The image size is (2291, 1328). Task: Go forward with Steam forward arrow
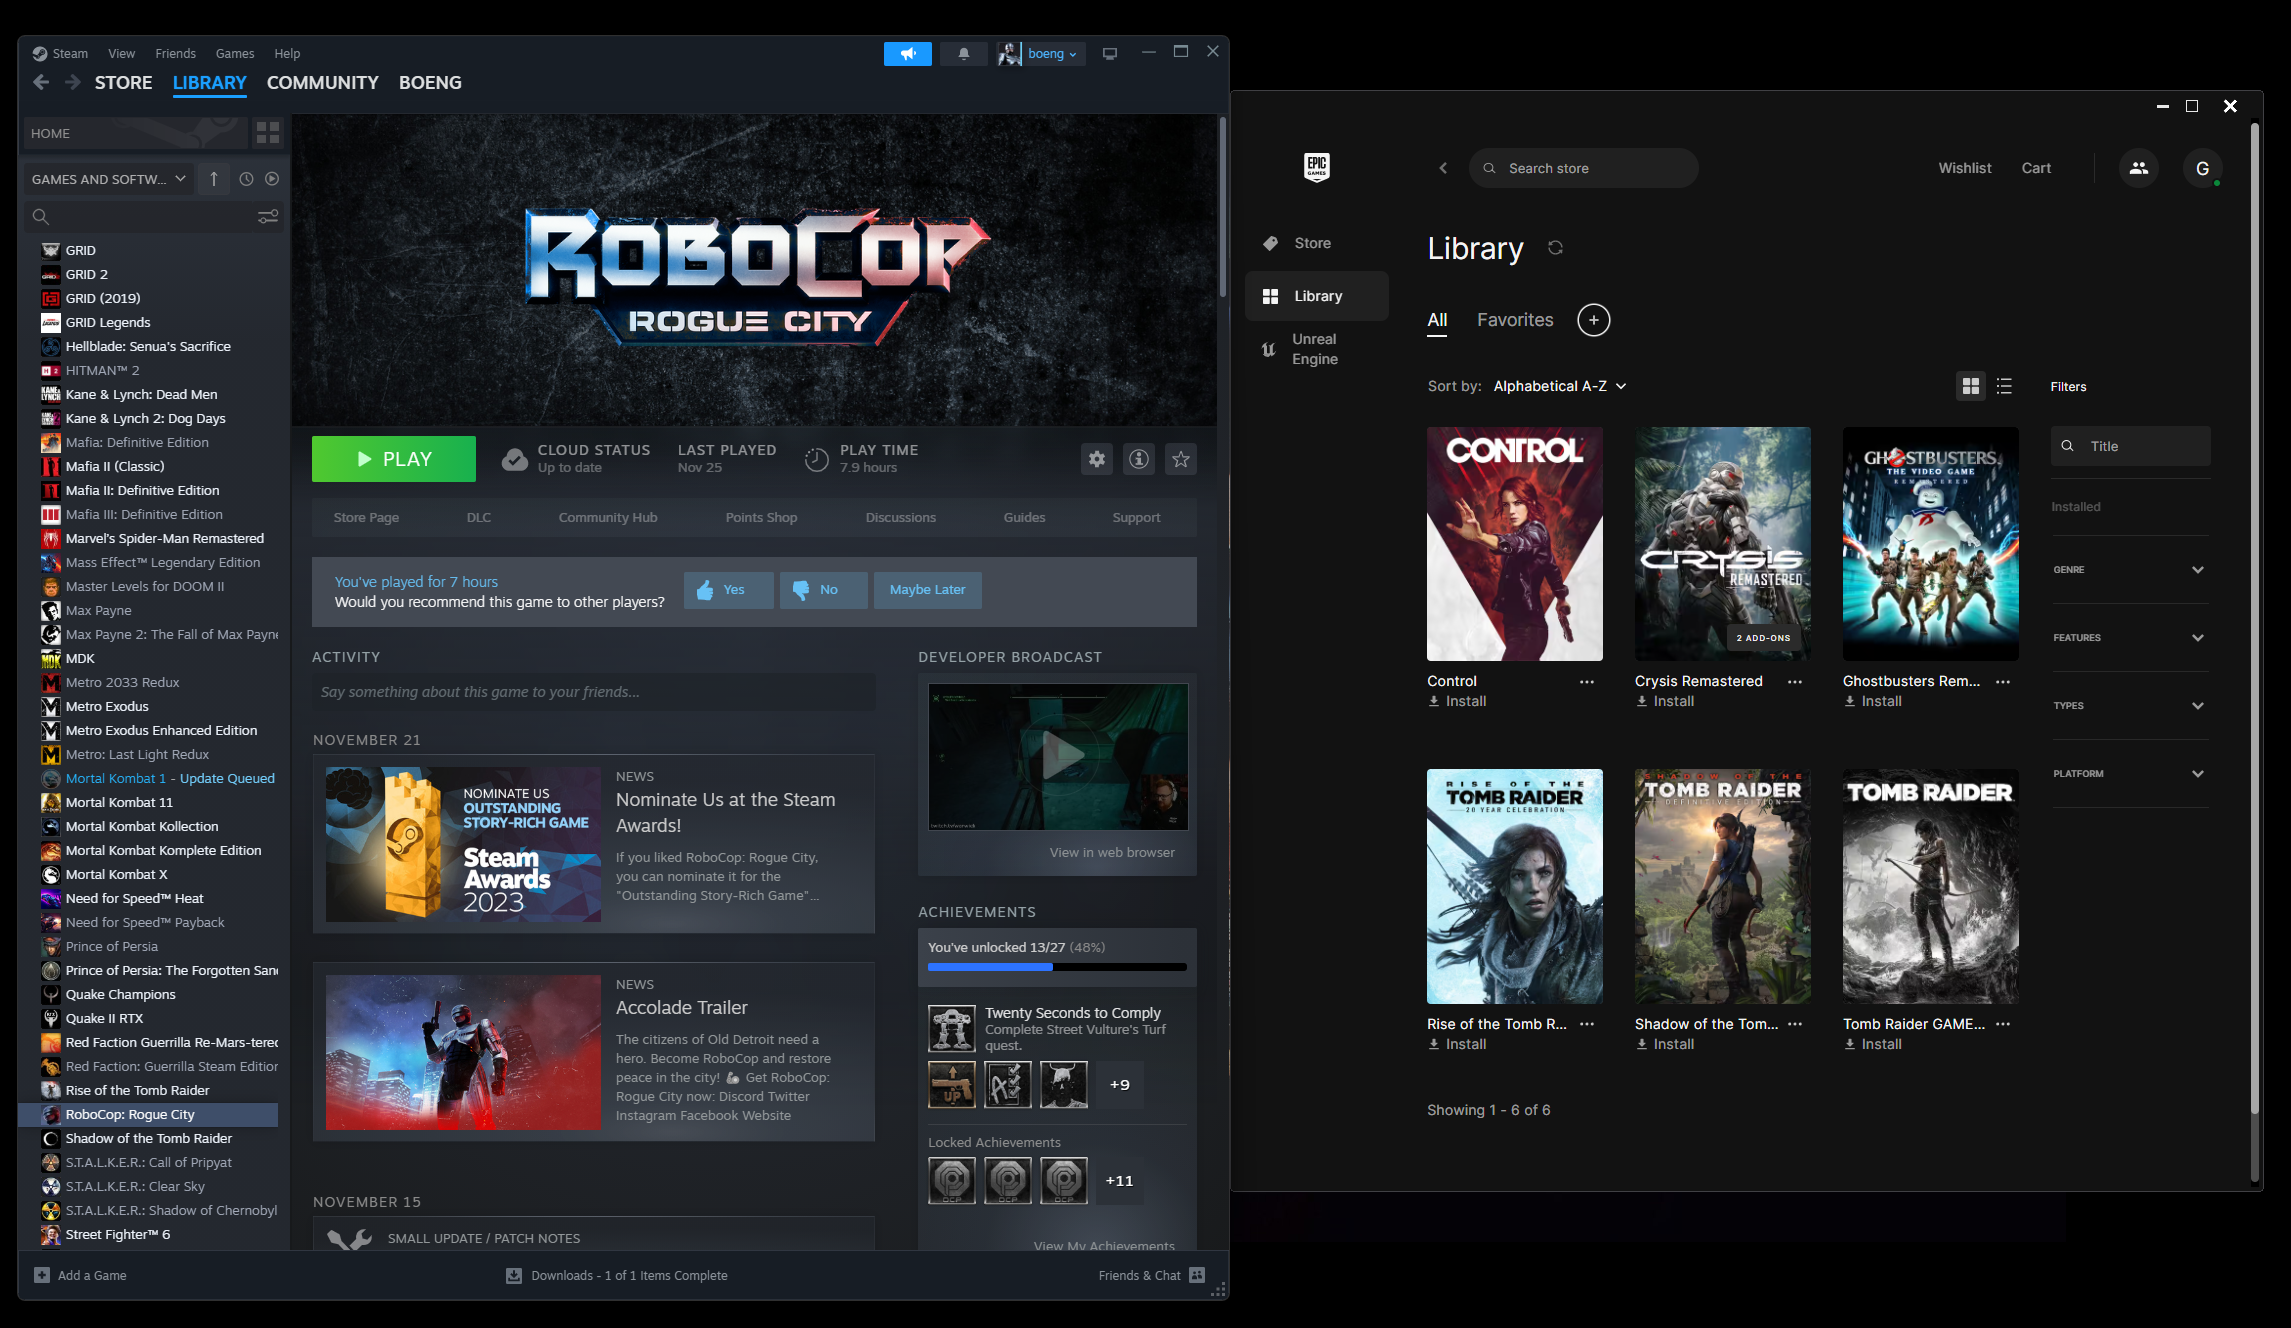(72, 83)
